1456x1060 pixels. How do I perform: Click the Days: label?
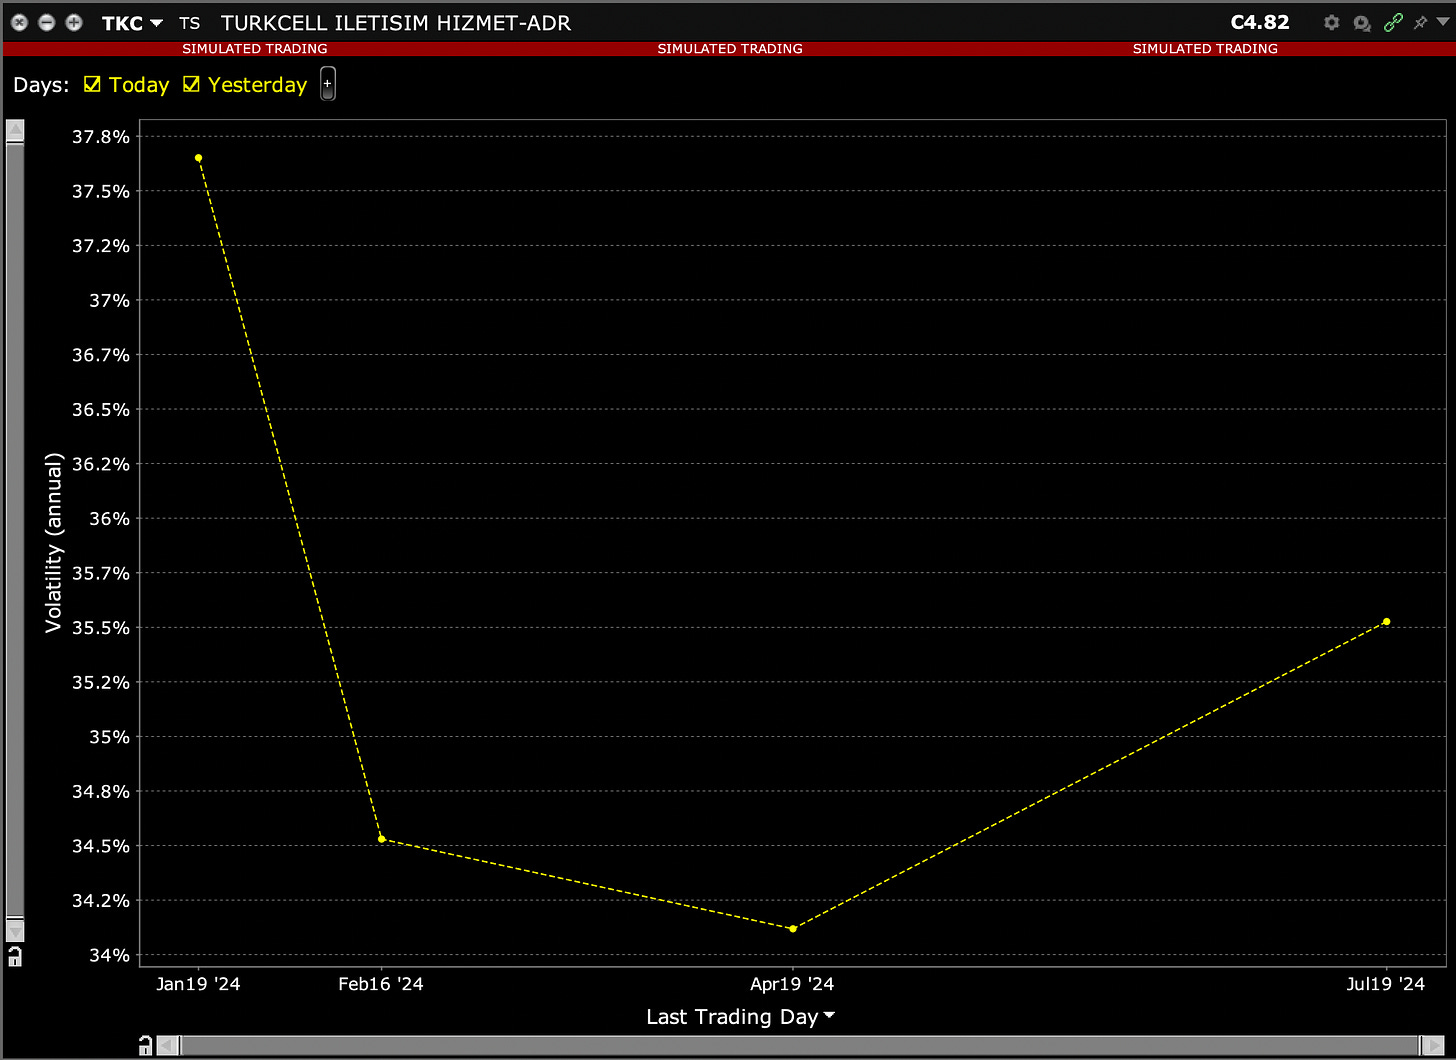[x=41, y=85]
